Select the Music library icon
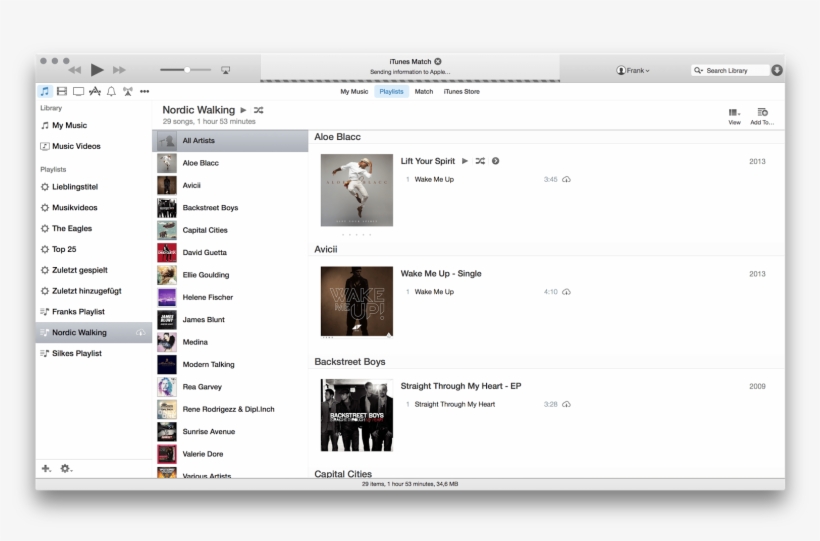This screenshot has height=541, width=820. click(45, 92)
